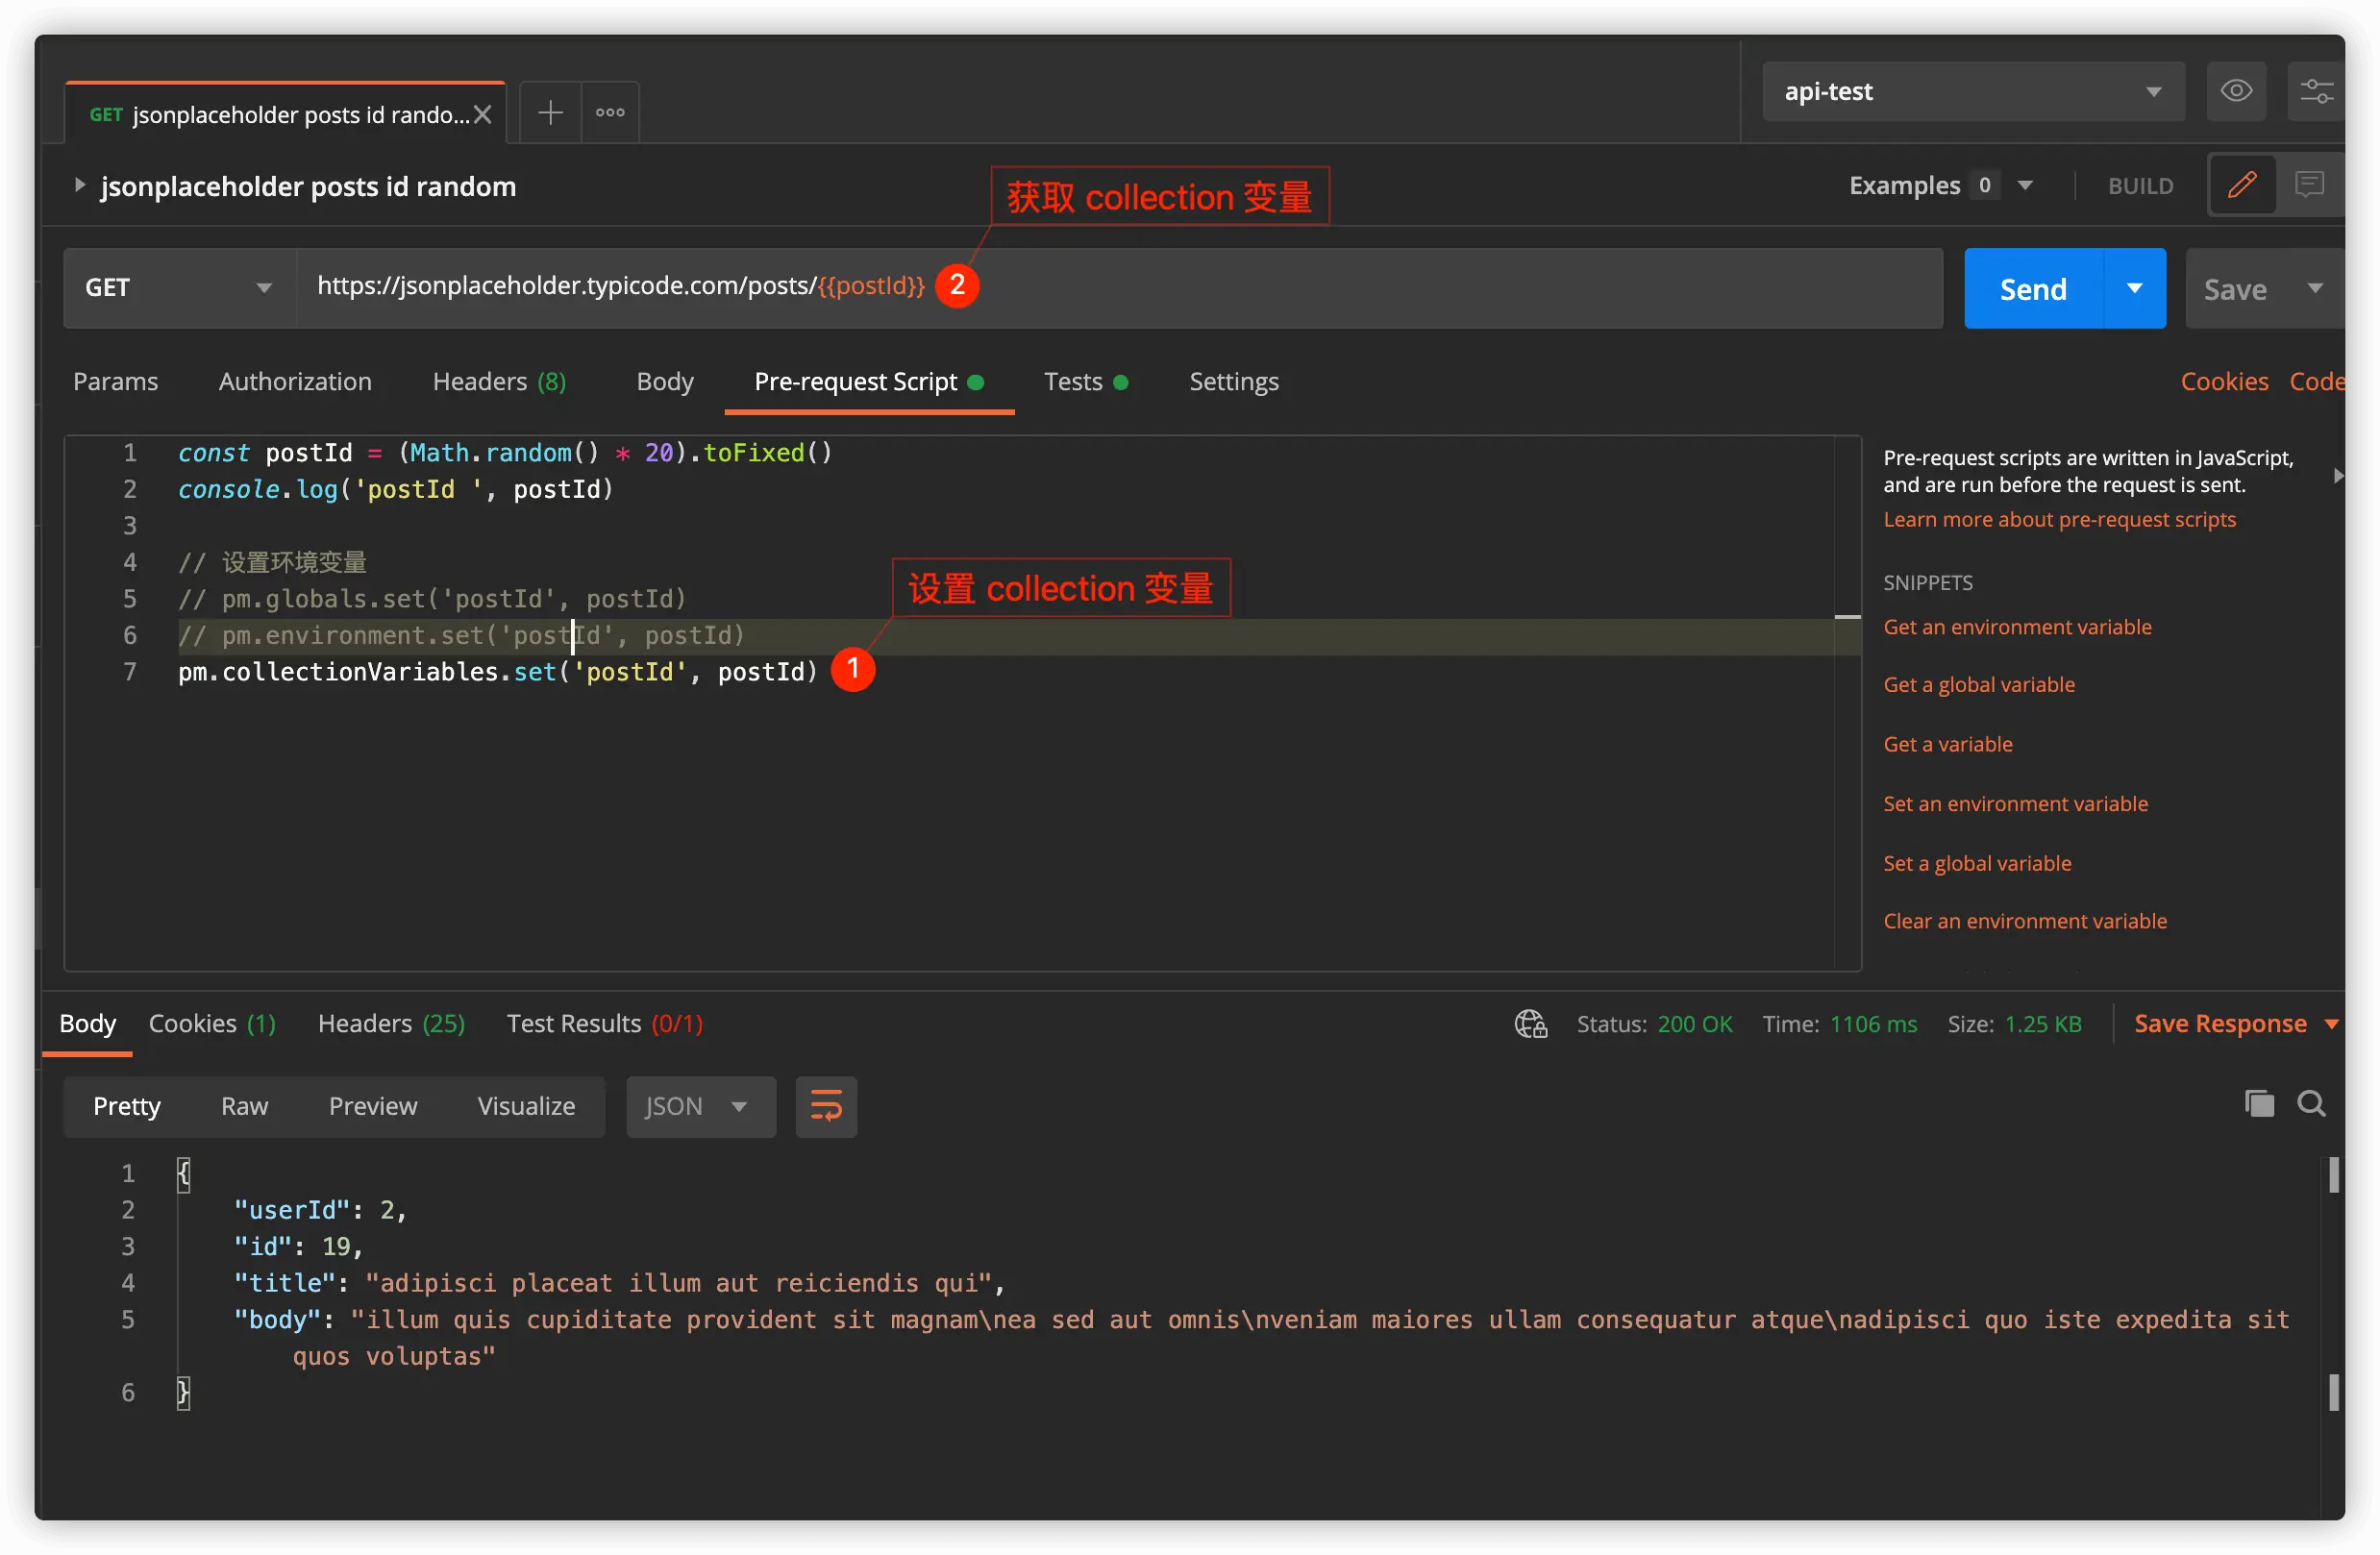Click the 1.25 KB size value
The width and height of the screenshot is (2380, 1555).
(2042, 1024)
